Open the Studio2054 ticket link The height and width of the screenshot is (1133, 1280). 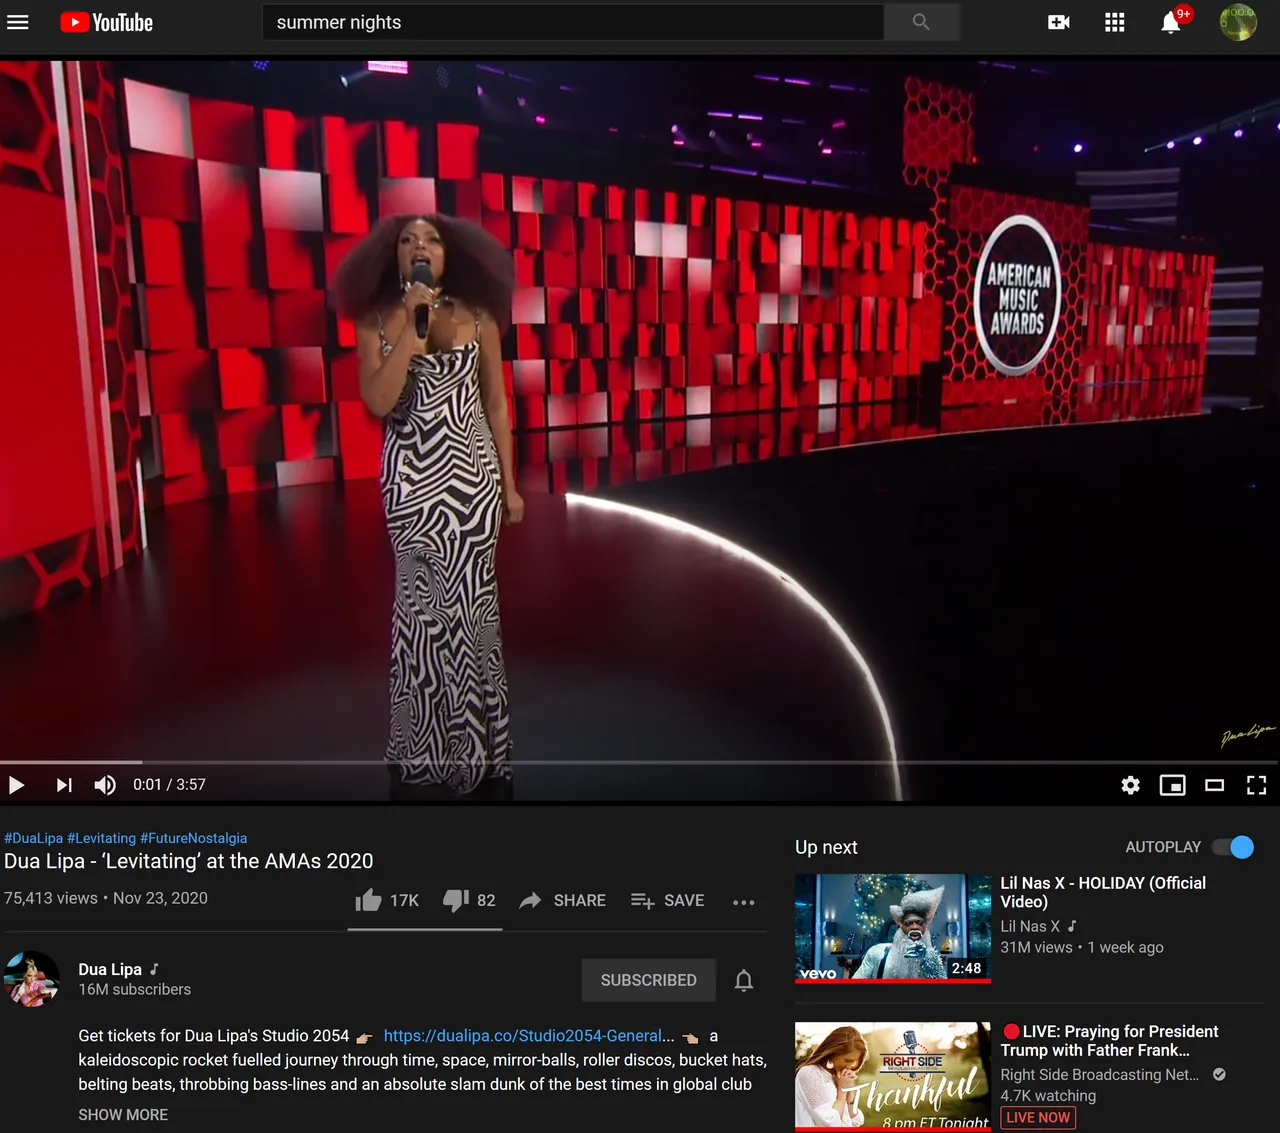(x=529, y=1035)
